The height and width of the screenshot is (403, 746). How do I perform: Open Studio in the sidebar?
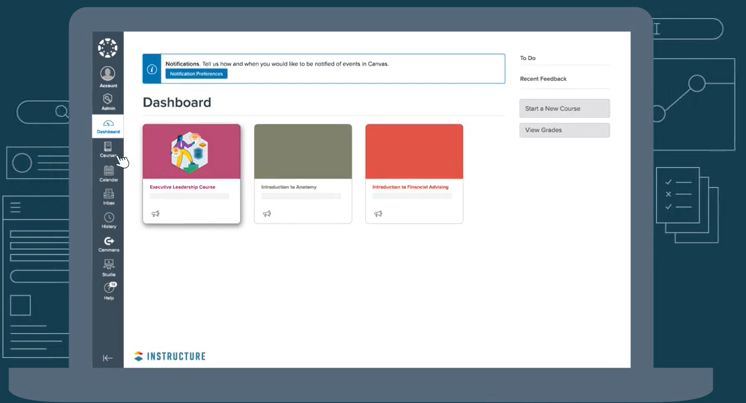point(108,267)
